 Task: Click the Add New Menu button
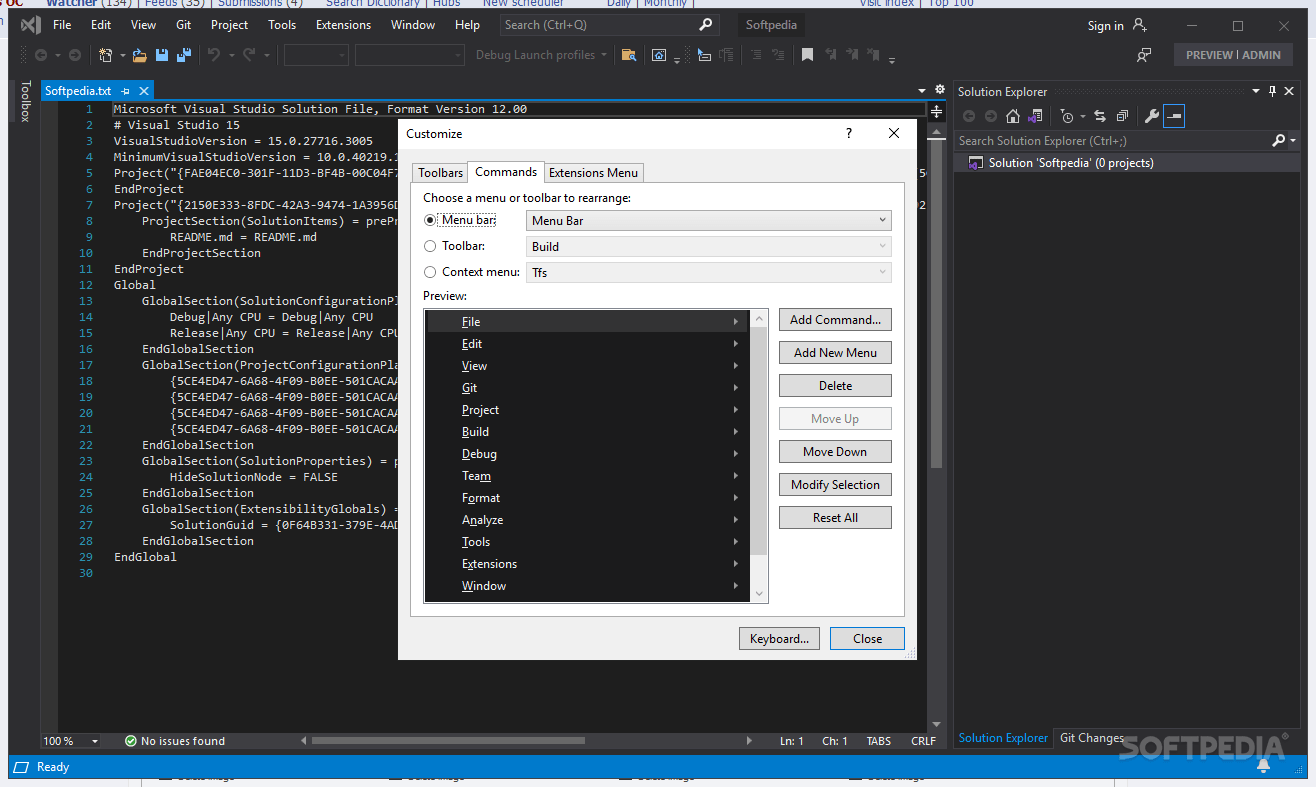835,353
